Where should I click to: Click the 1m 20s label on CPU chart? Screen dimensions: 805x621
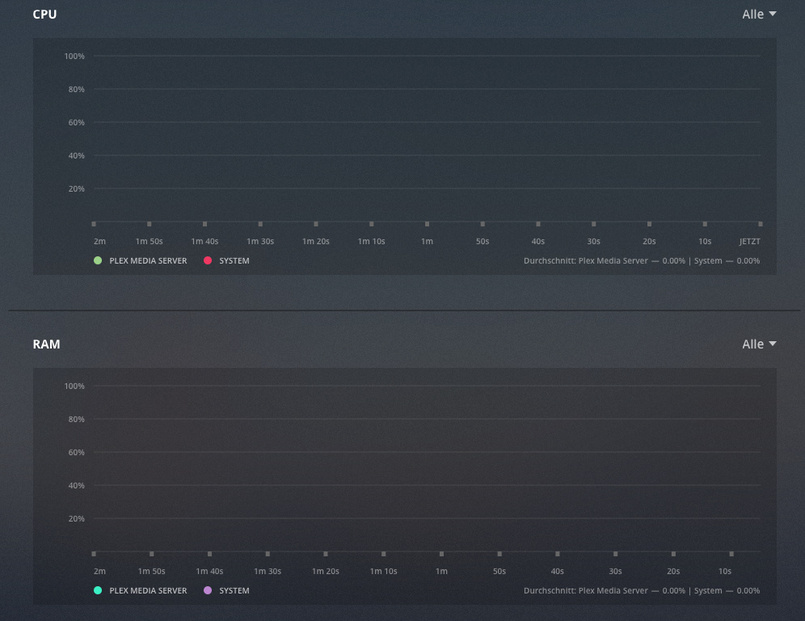(x=316, y=241)
